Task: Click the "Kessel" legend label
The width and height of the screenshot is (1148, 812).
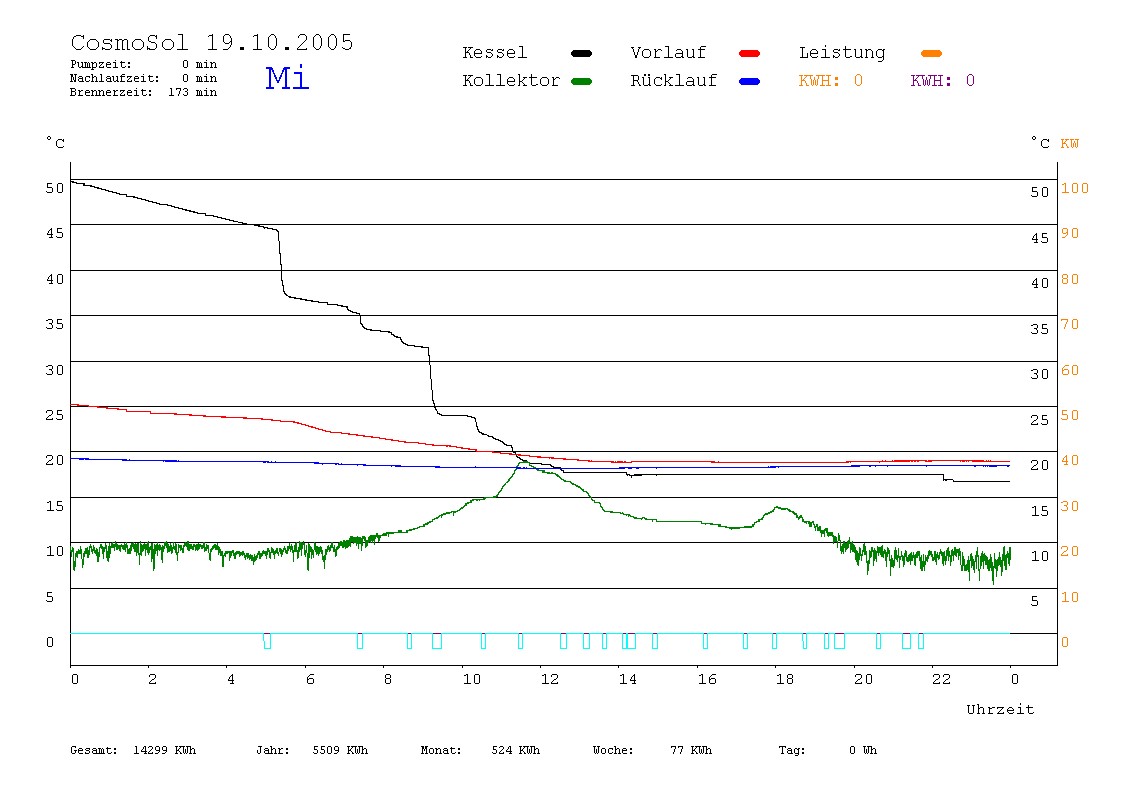Action: (495, 53)
